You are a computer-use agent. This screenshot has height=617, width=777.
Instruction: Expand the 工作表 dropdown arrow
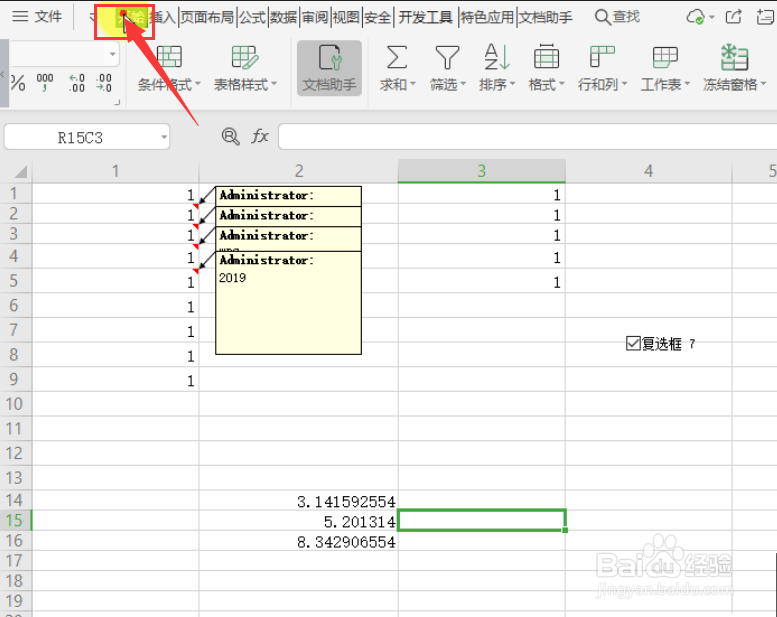tap(687, 84)
